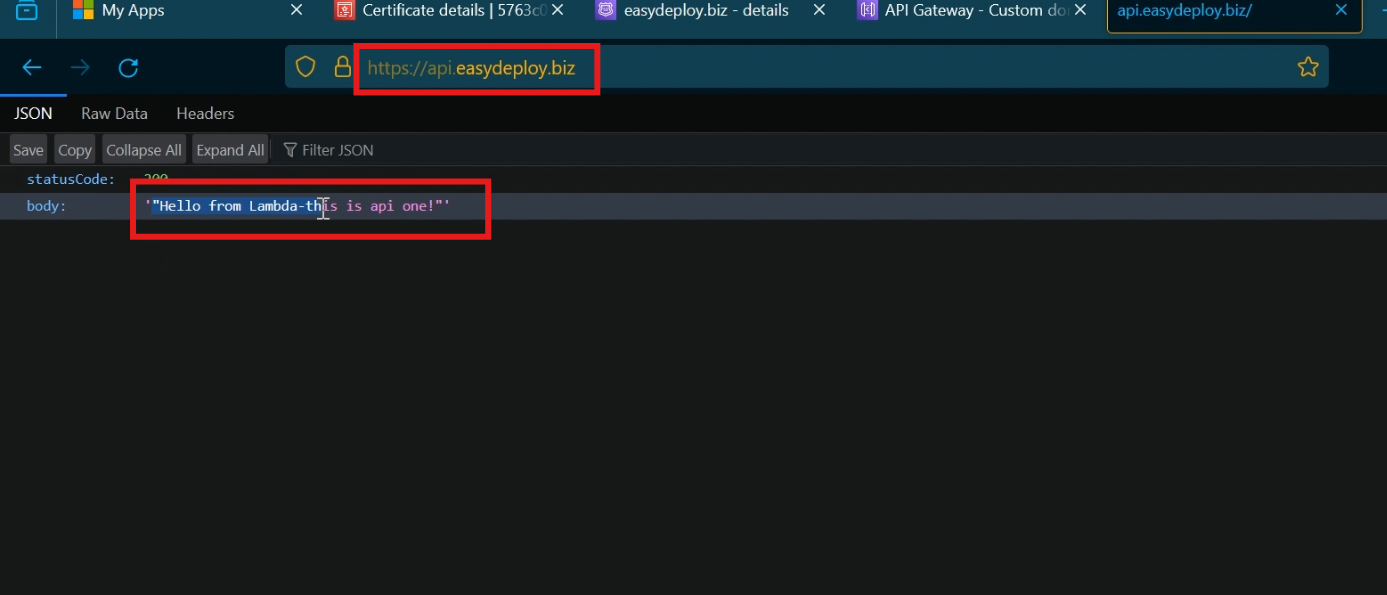
Task: Open the easydeploy.biz - details tab
Action: point(710,11)
